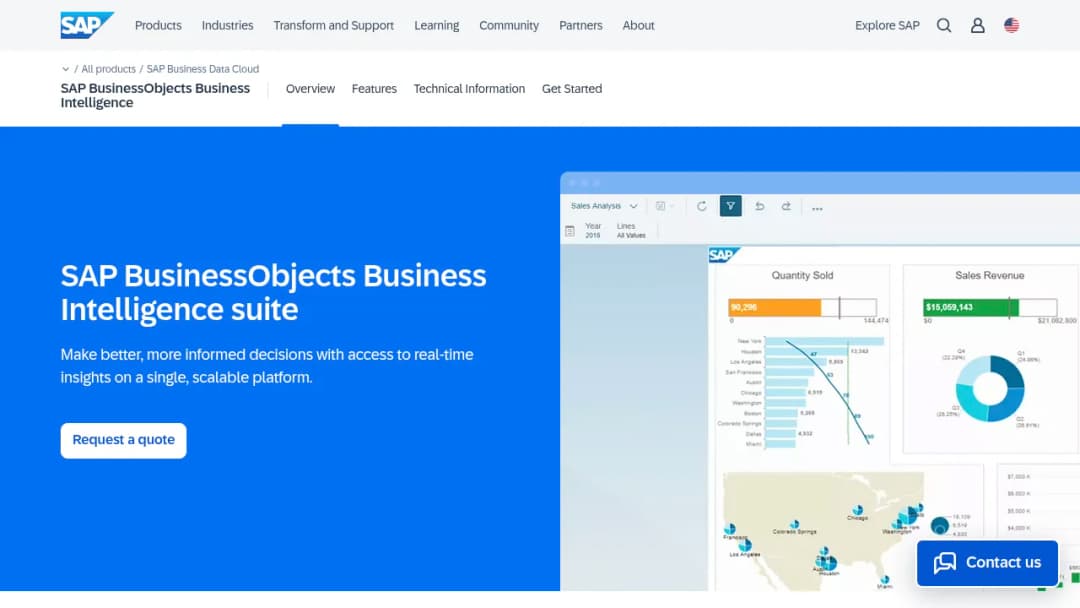Click the Quantity Sold heading

point(802,275)
